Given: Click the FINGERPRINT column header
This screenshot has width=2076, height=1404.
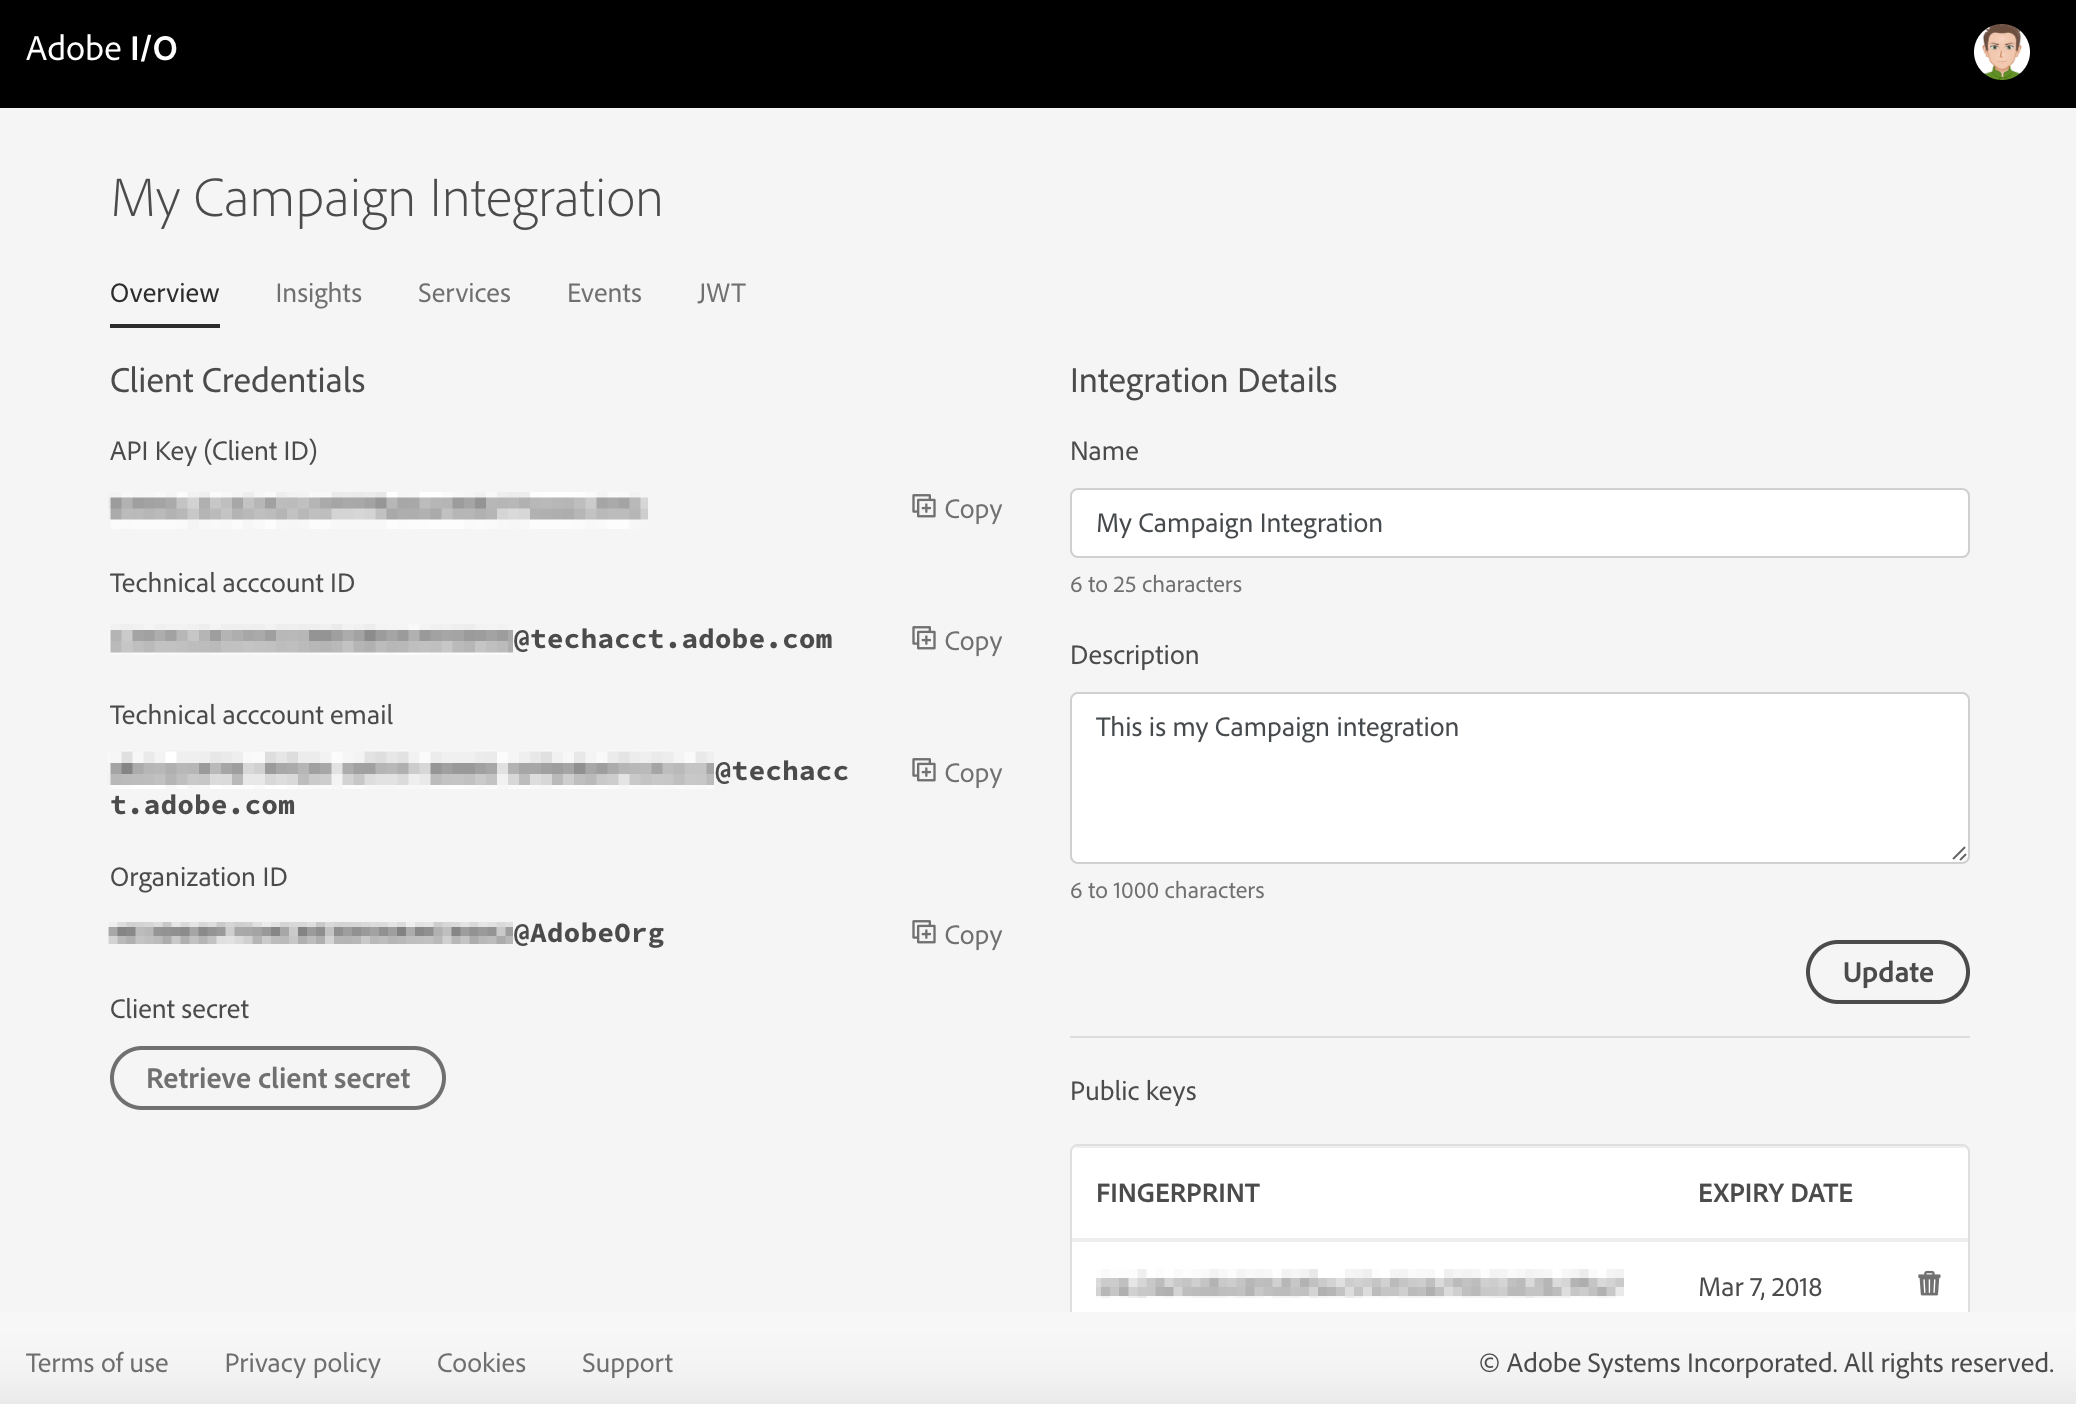Looking at the screenshot, I should click(1178, 1193).
